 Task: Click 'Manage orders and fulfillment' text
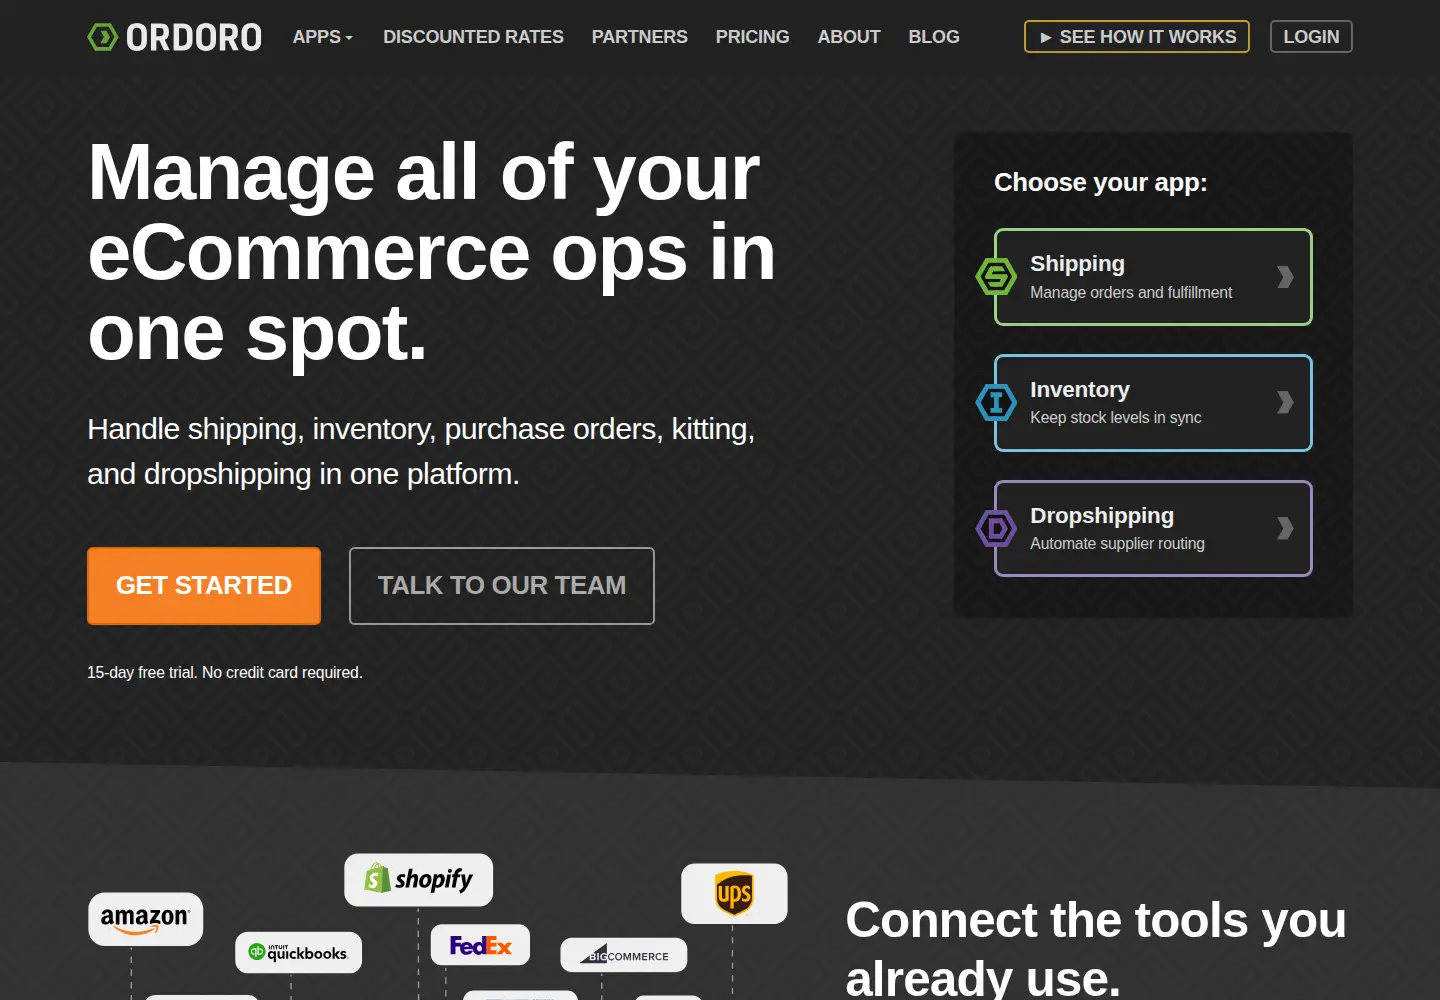tap(1131, 293)
